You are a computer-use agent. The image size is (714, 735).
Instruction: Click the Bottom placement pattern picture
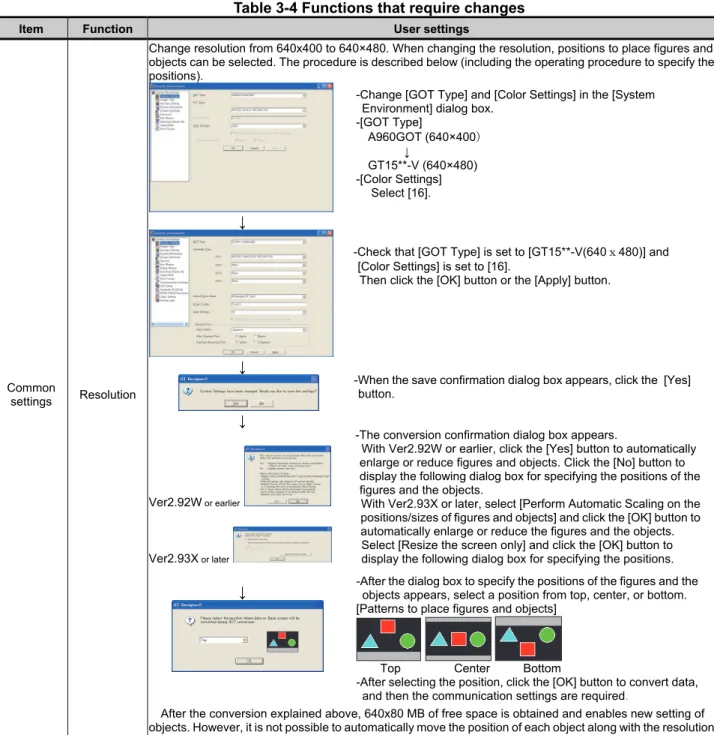[x=528, y=638]
